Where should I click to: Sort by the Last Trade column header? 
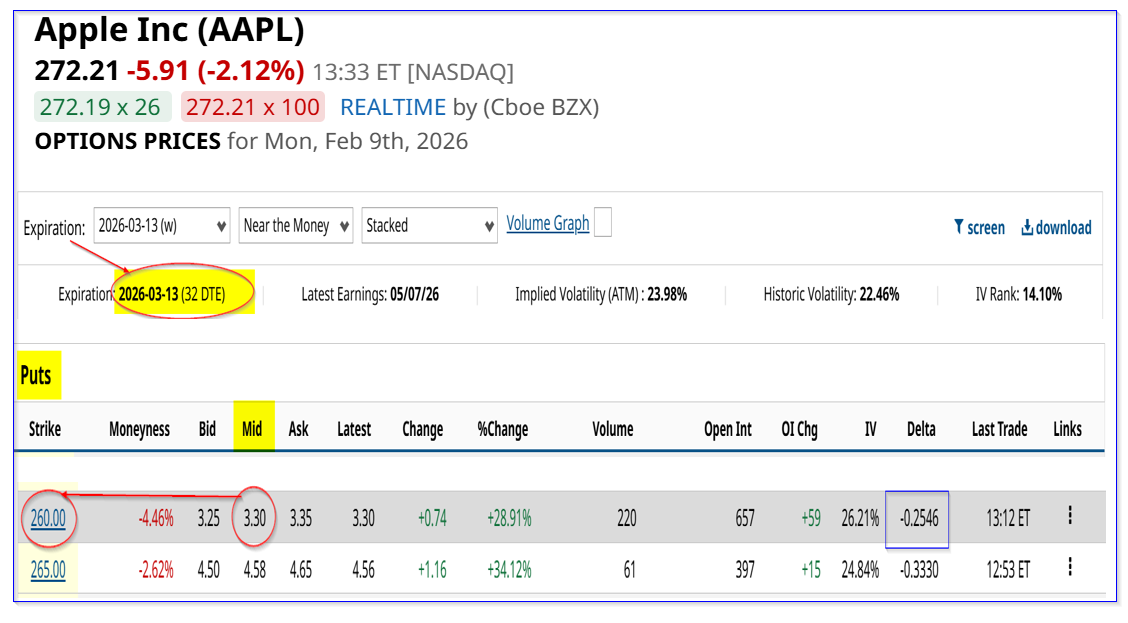999,429
